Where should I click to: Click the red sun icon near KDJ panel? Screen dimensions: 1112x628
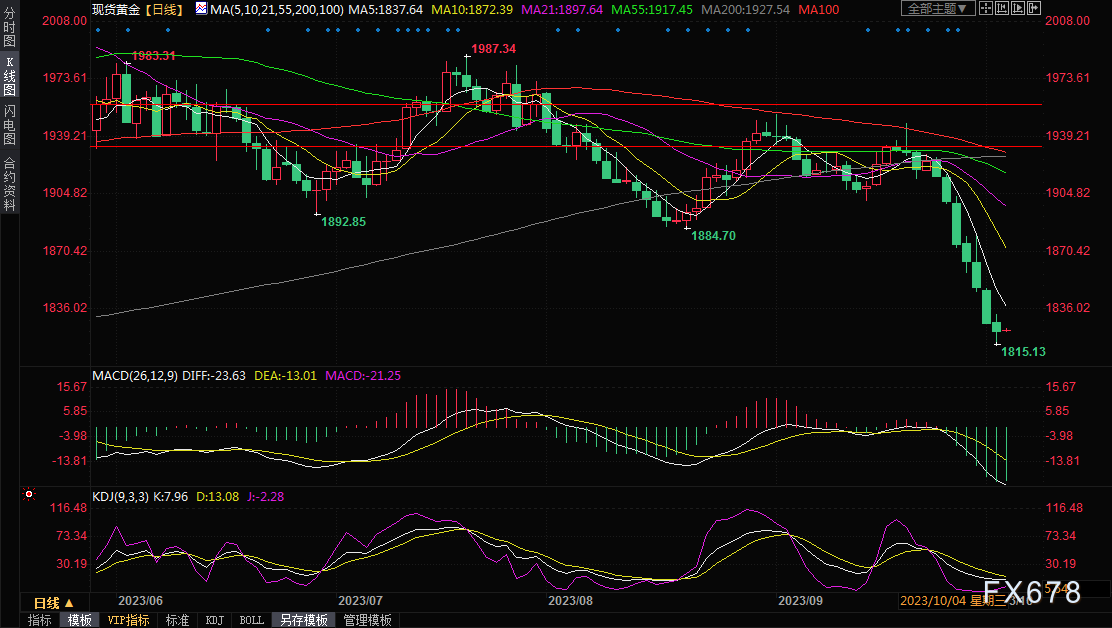pos(29,493)
